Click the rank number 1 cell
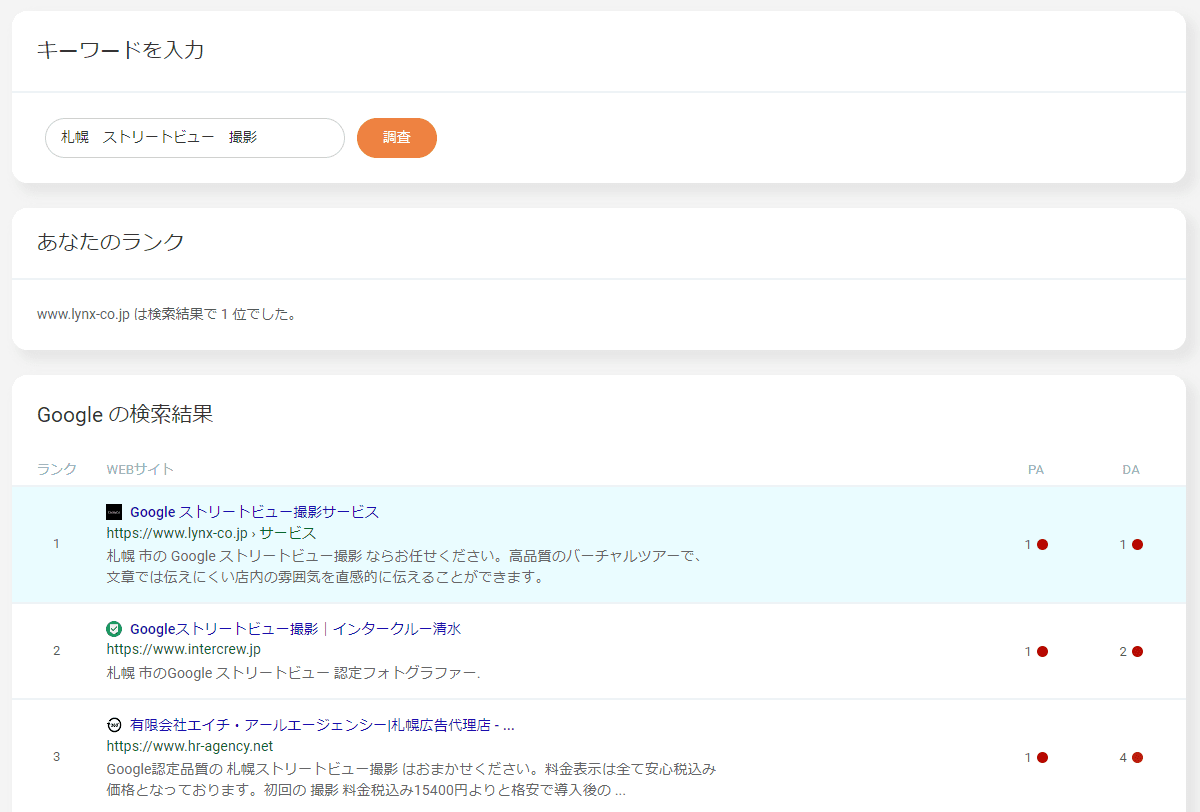 click(56, 545)
